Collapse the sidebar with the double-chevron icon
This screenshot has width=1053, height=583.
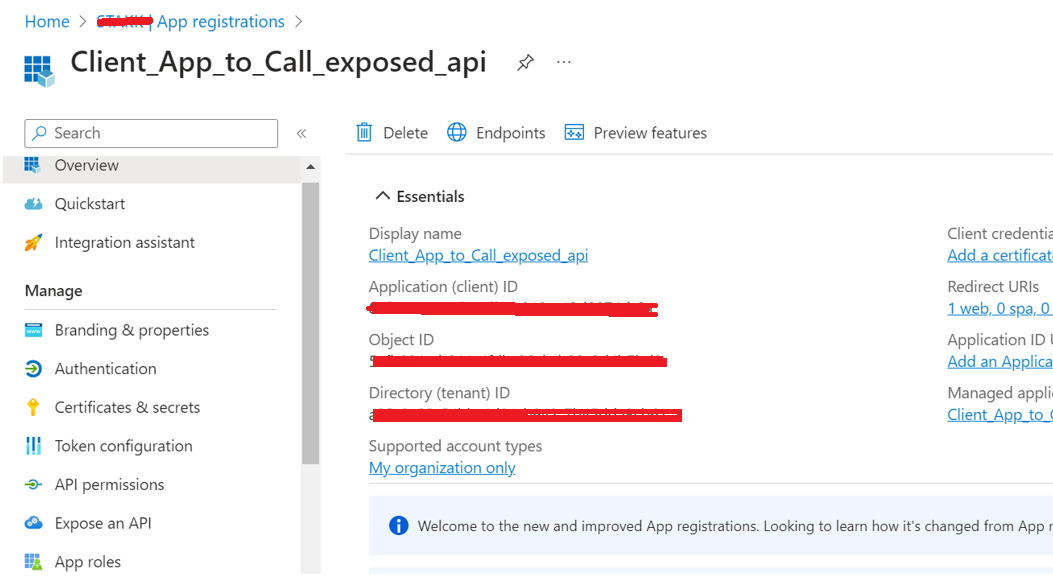(x=302, y=133)
